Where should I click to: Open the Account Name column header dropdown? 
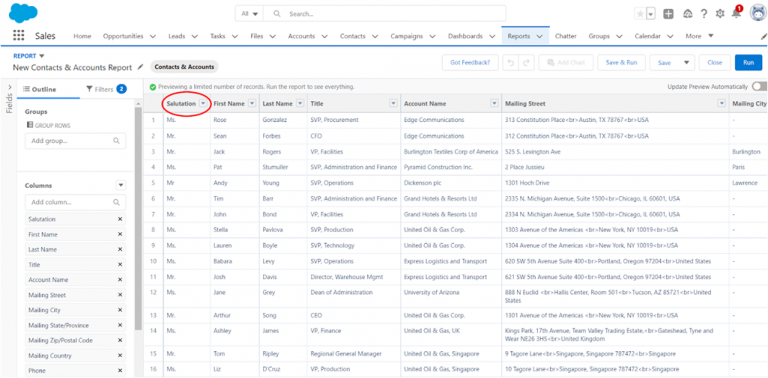(x=494, y=103)
